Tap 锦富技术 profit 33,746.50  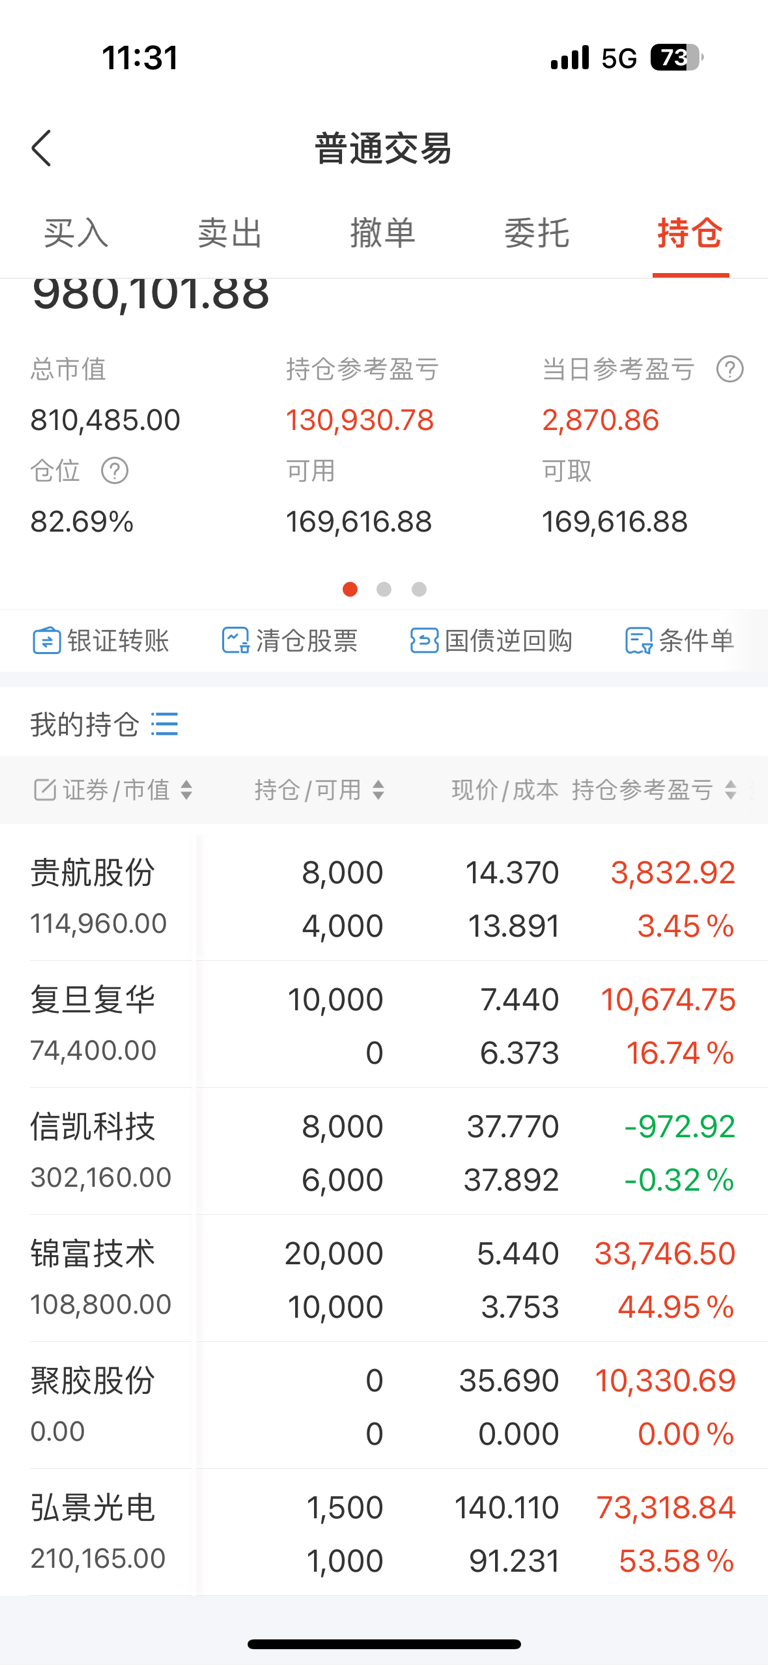tap(665, 1253)
